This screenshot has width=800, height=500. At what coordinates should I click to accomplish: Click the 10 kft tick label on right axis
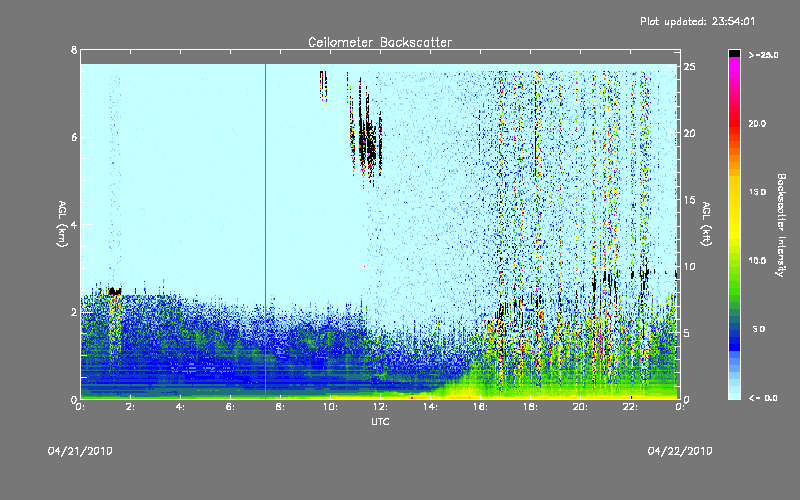point(690,266)
